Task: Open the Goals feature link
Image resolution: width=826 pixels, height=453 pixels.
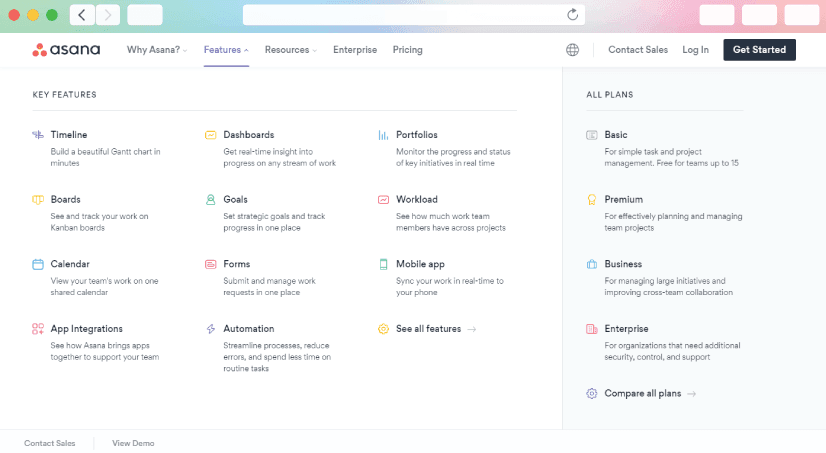Action: pos(235,200)
